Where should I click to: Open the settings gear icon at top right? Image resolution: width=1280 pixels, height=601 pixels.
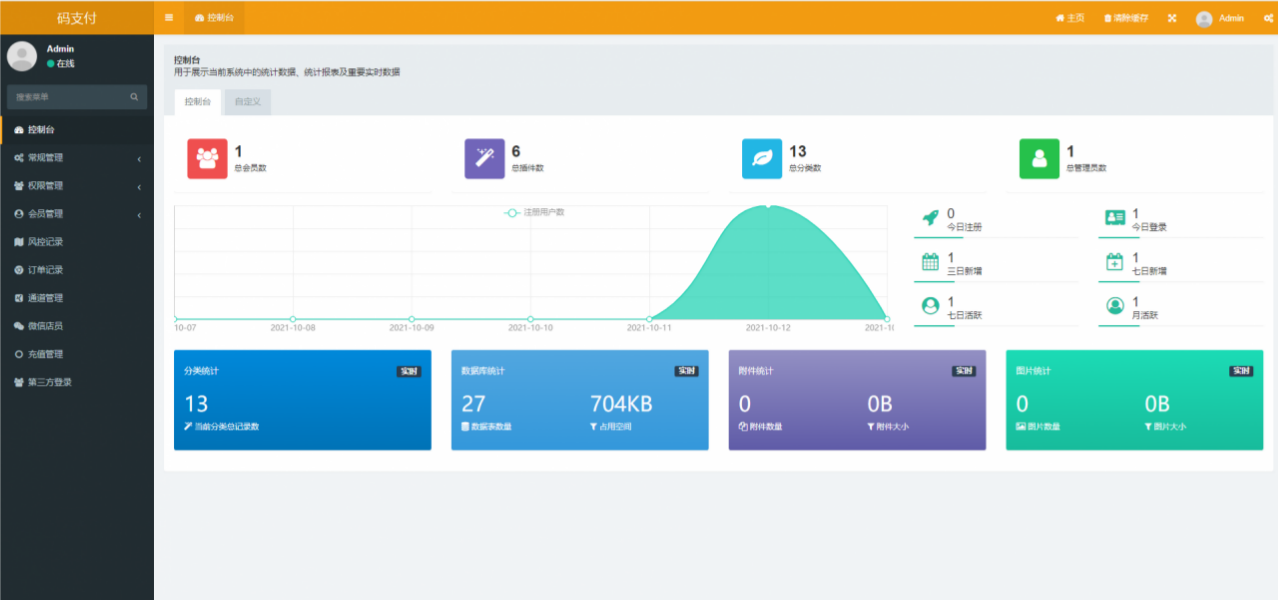coord(1270,17)
